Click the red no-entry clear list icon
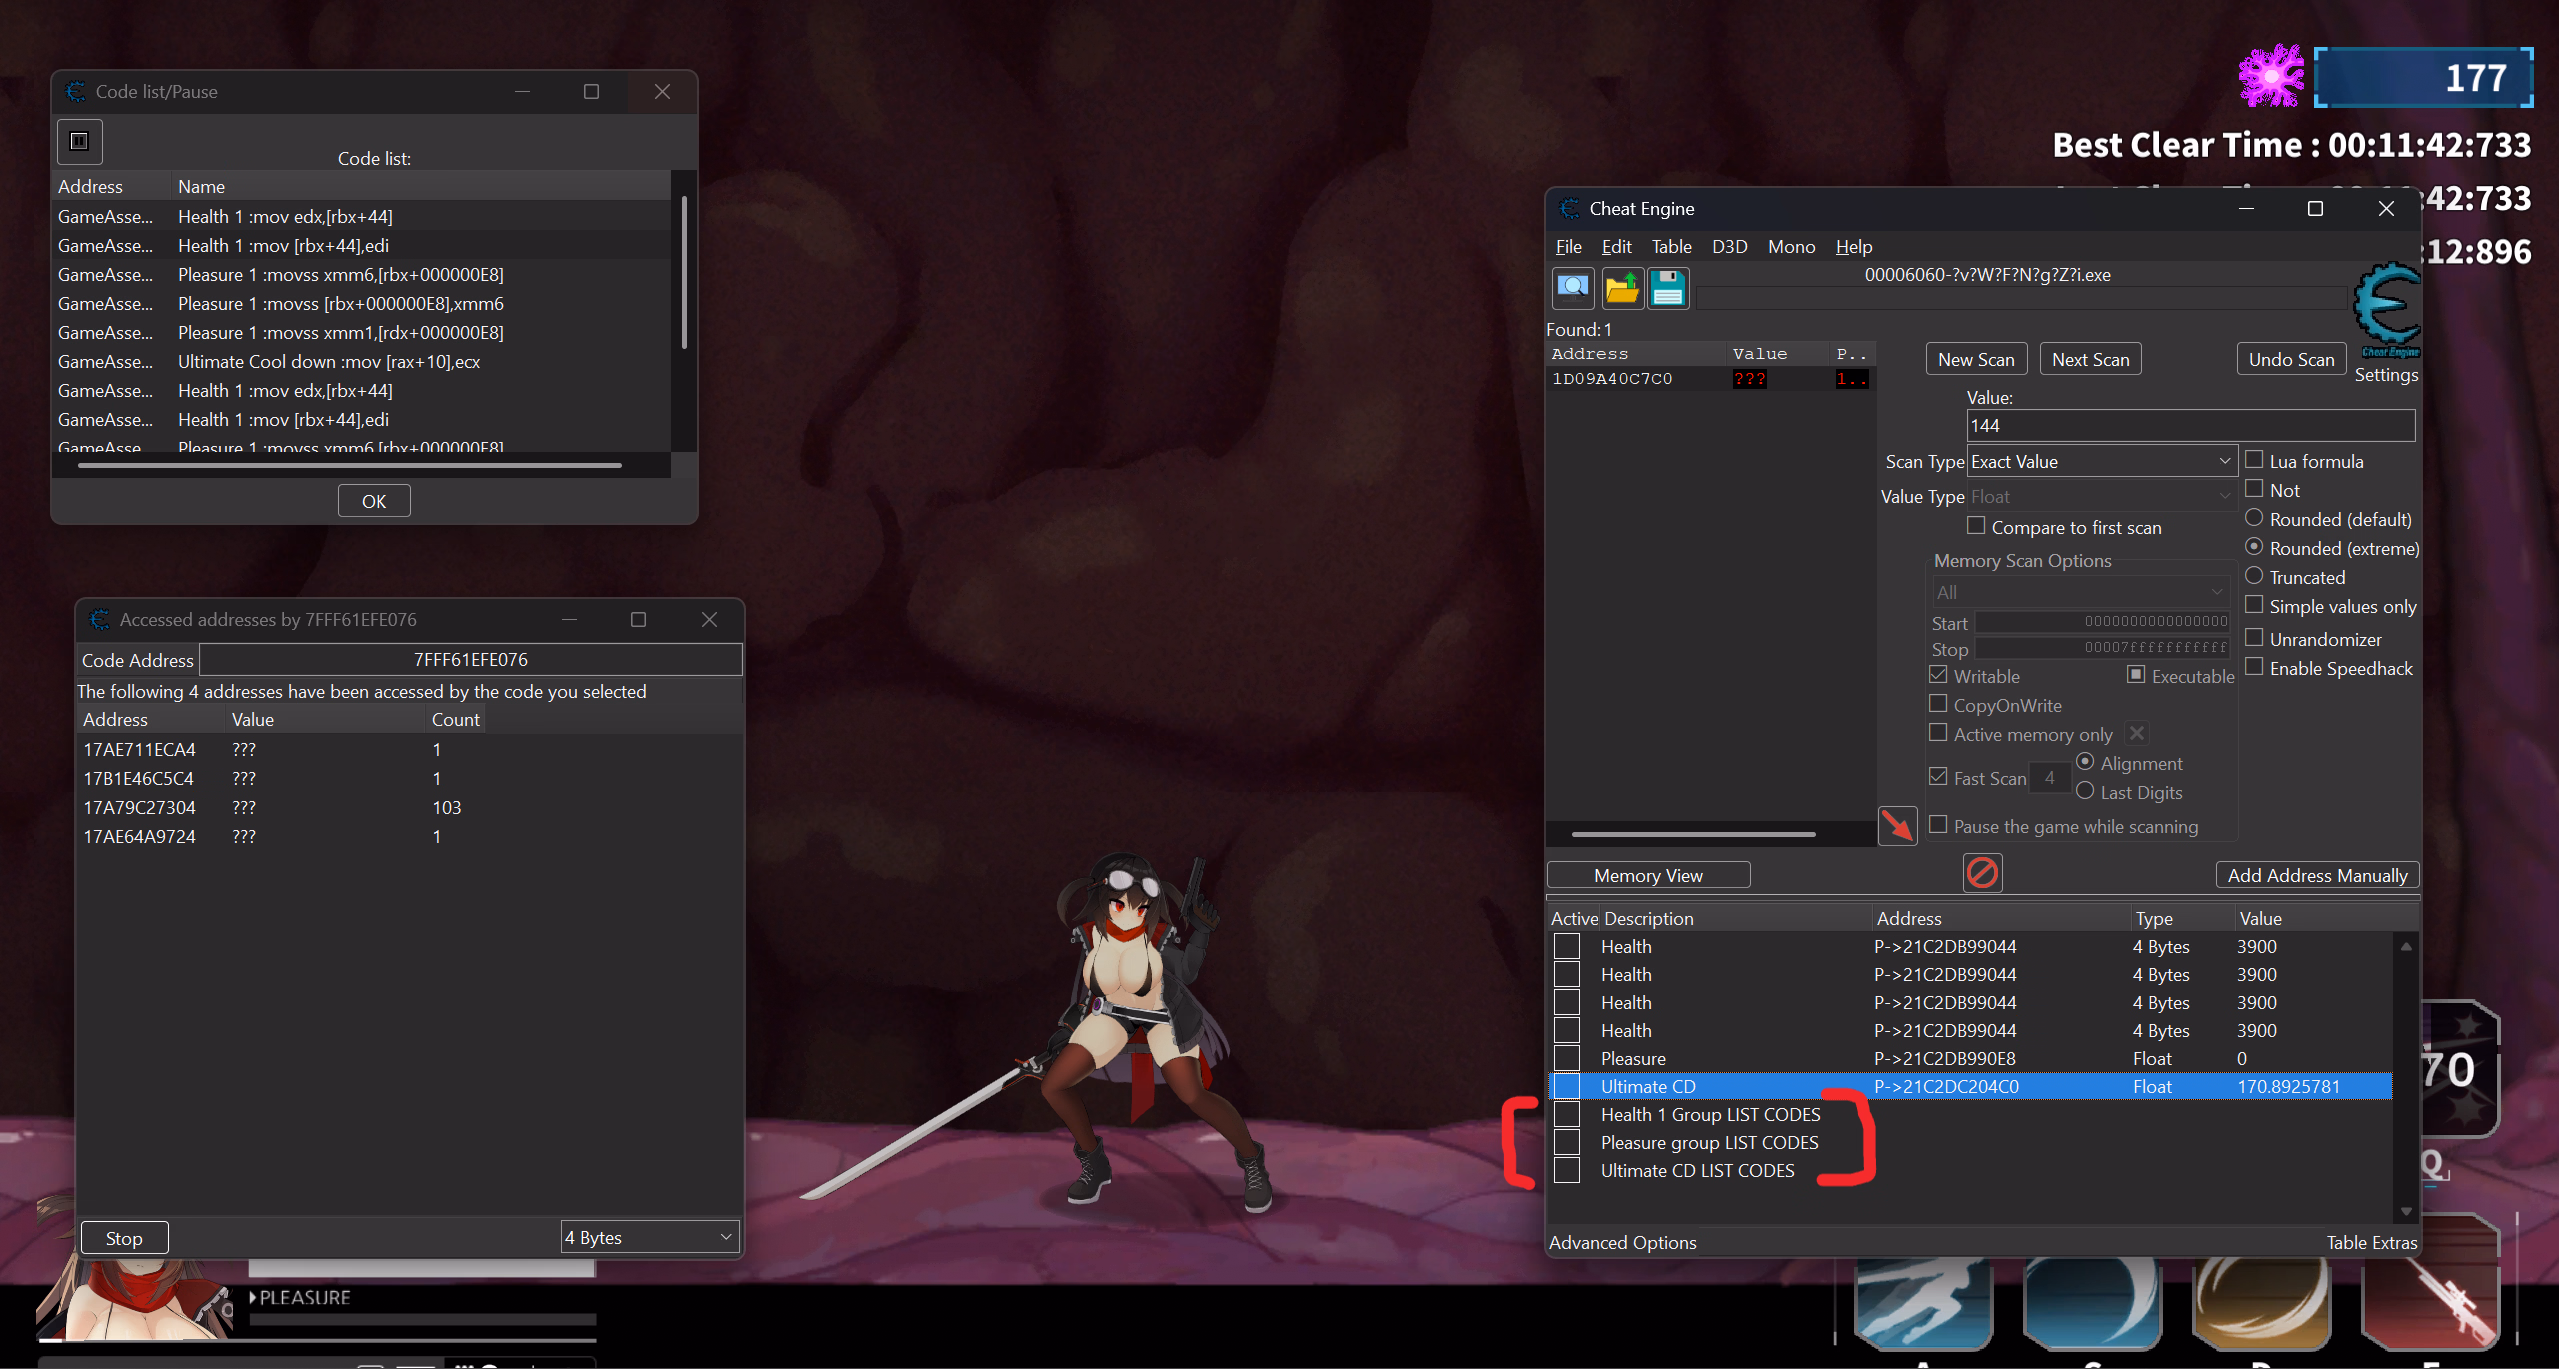 click(1982, 873)
